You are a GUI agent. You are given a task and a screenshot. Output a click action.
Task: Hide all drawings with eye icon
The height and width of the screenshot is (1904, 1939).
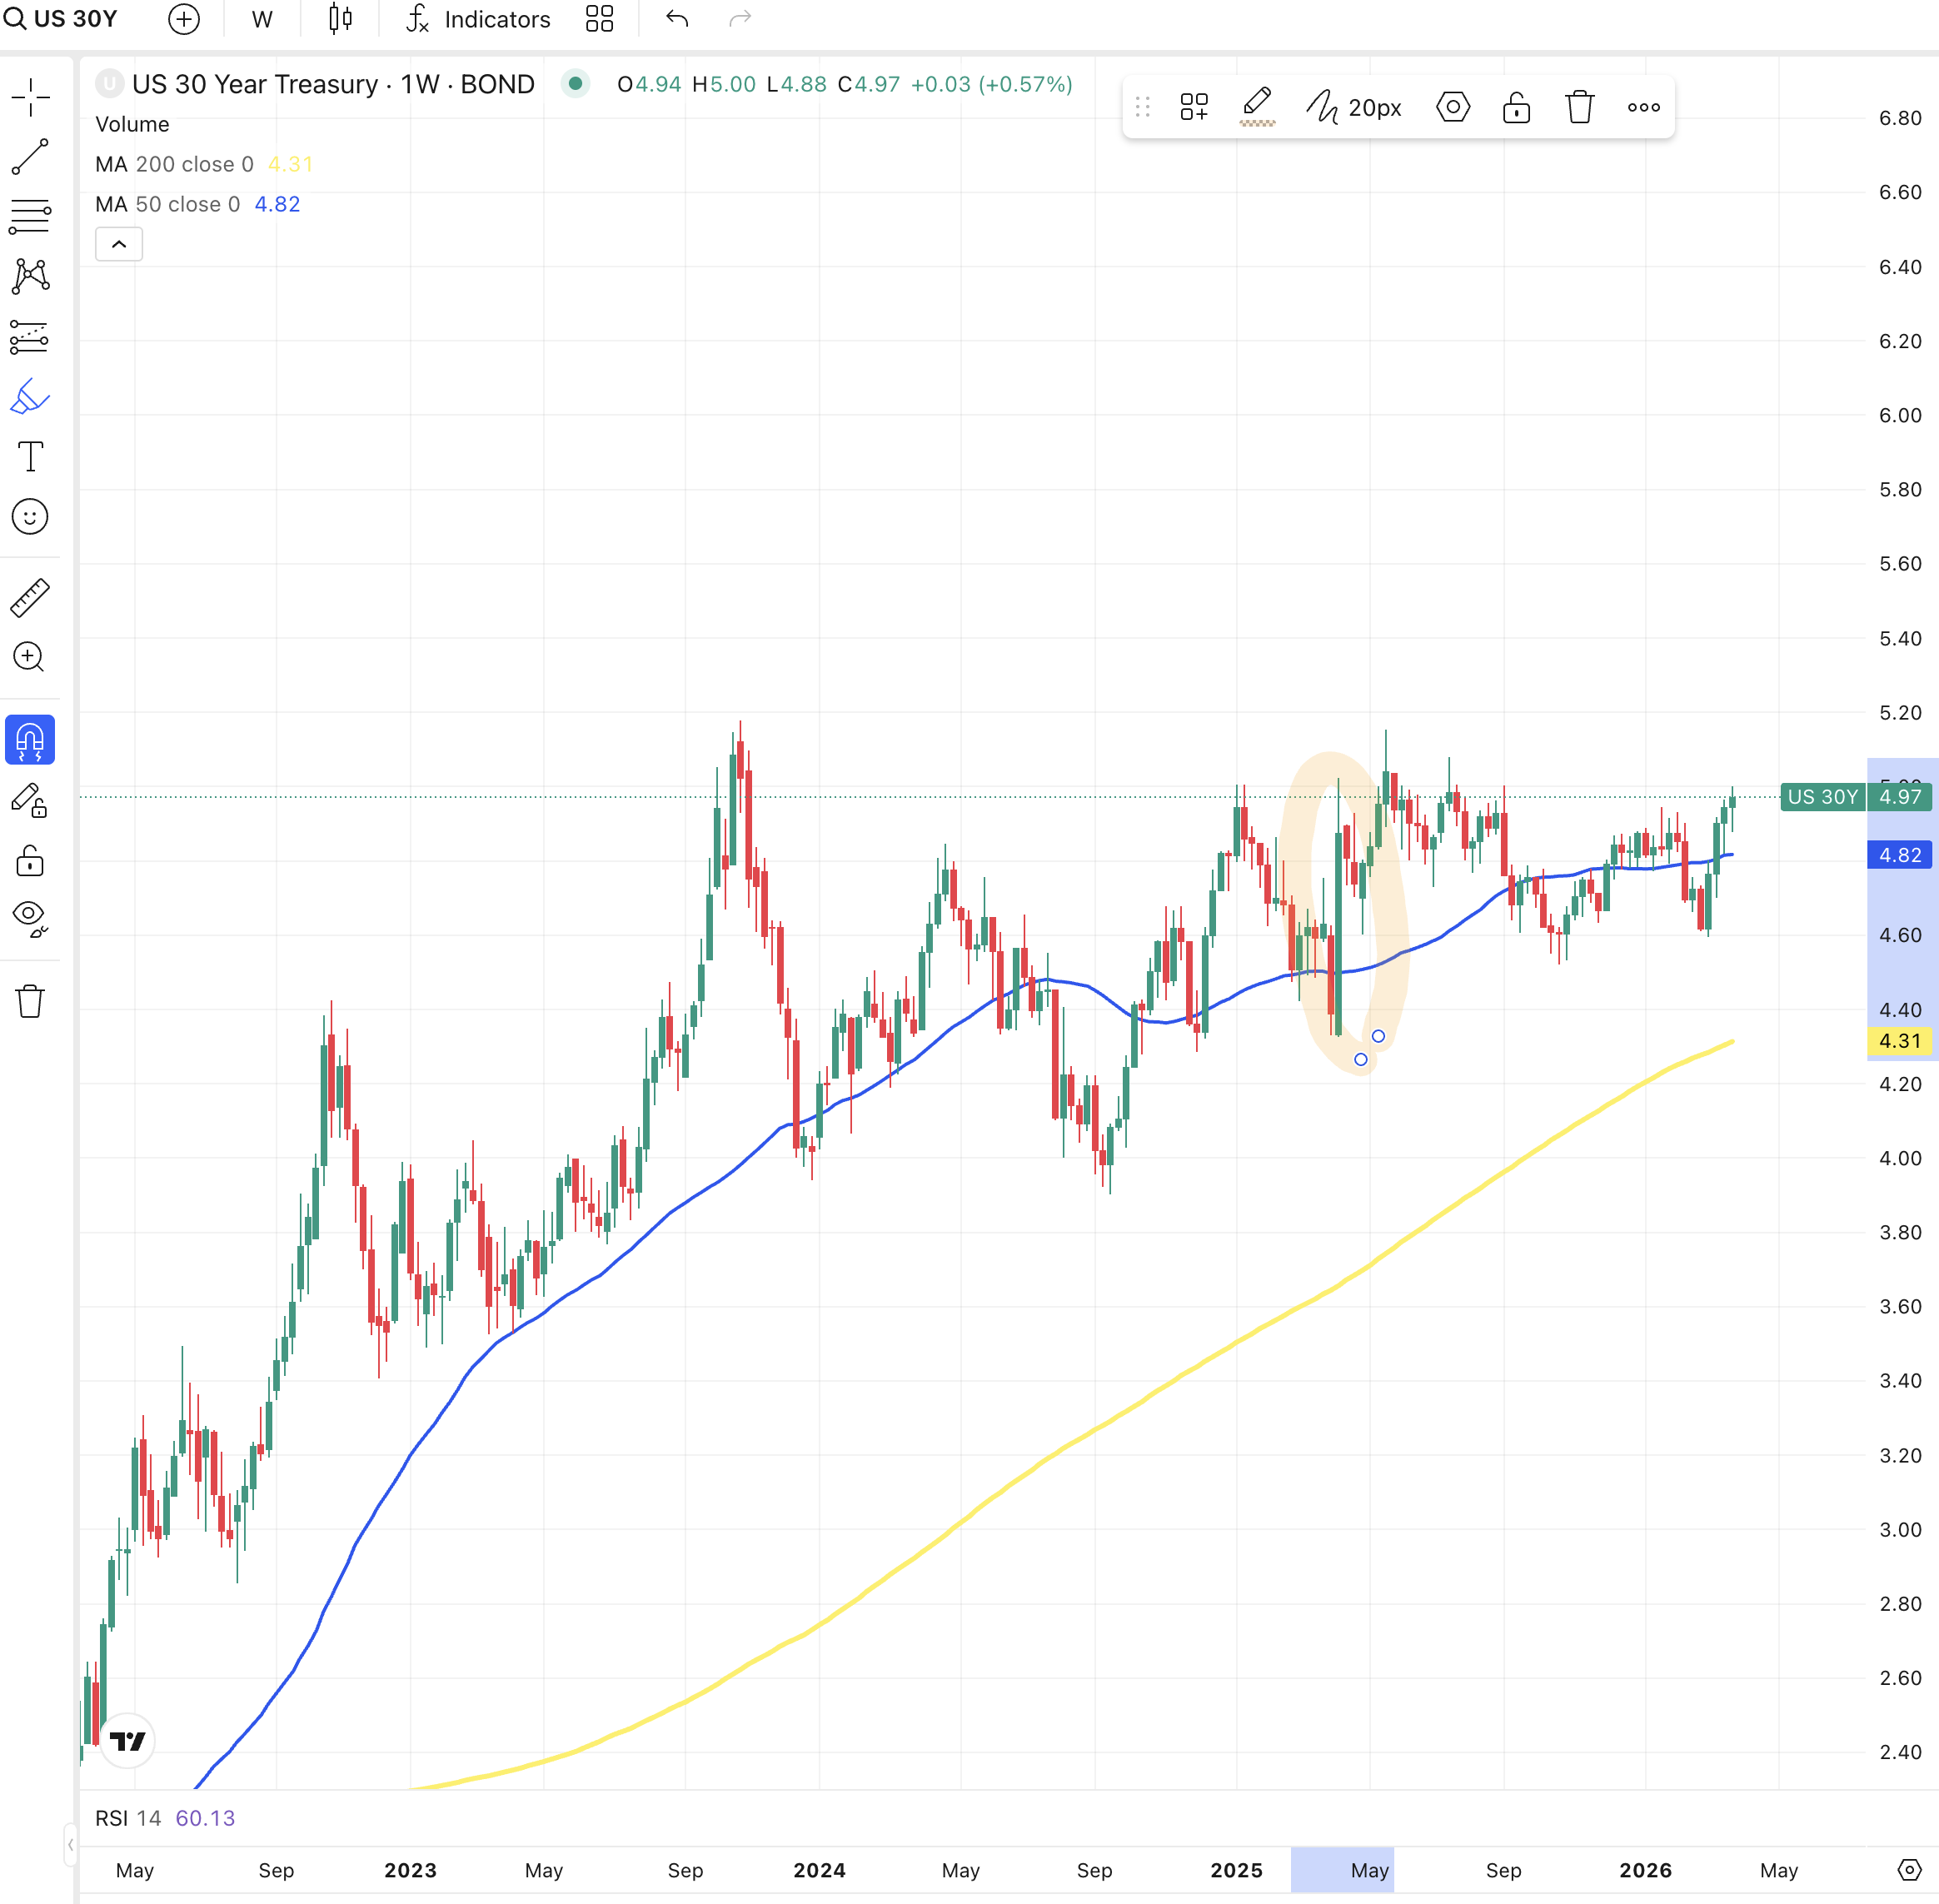30,917
